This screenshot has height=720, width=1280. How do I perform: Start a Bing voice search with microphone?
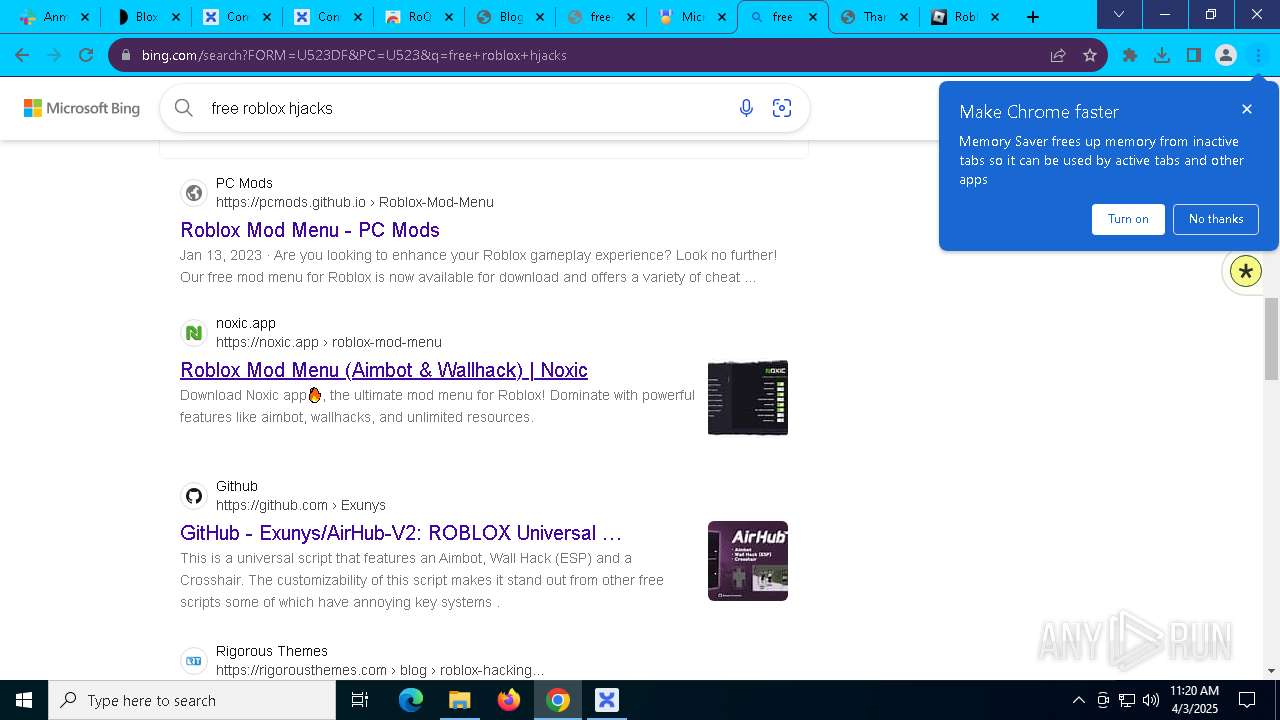point(746,108)
